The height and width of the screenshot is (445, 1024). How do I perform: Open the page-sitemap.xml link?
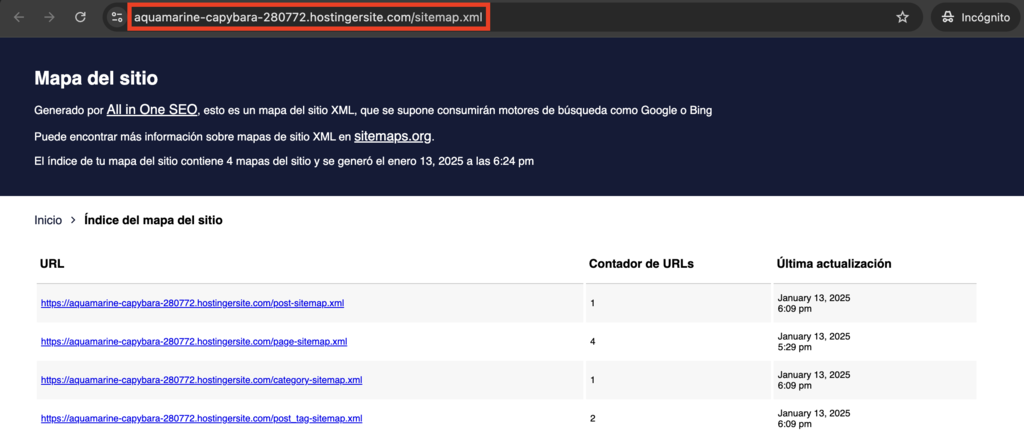tap(193, 341)
